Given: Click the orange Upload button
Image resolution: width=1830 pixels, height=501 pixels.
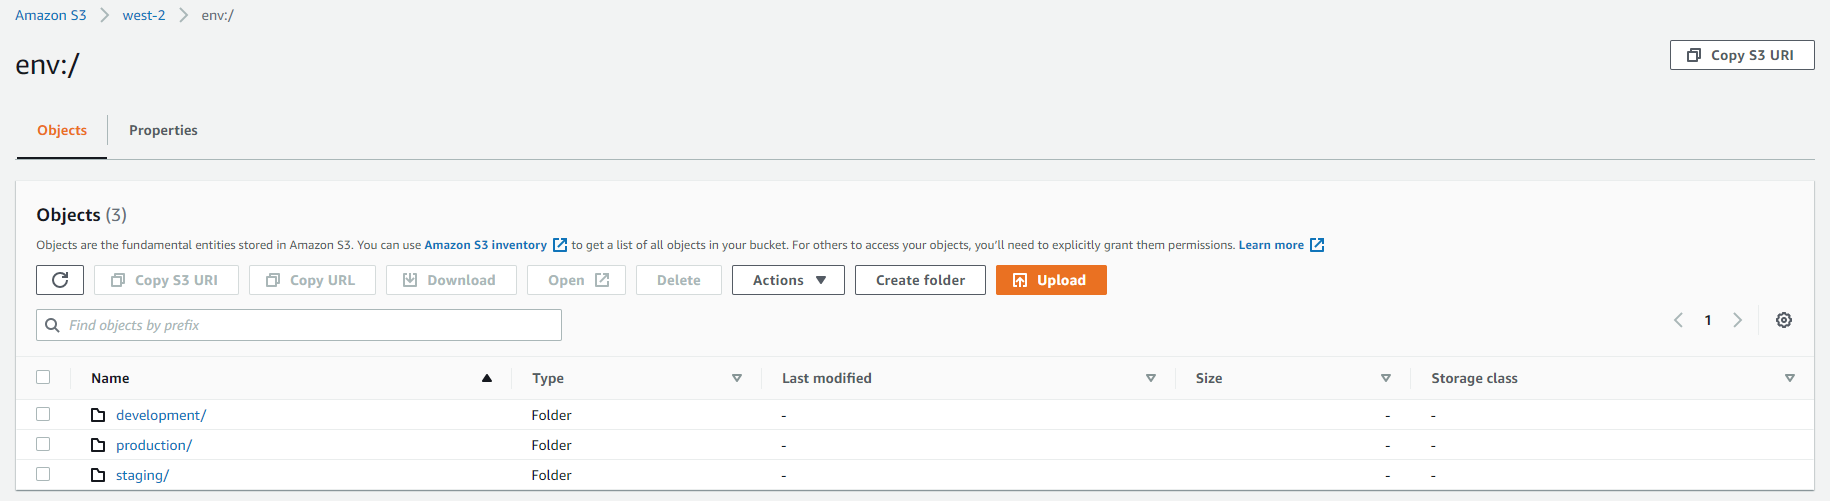Looking at the screenshot, I should click(x=1051, y=280).
